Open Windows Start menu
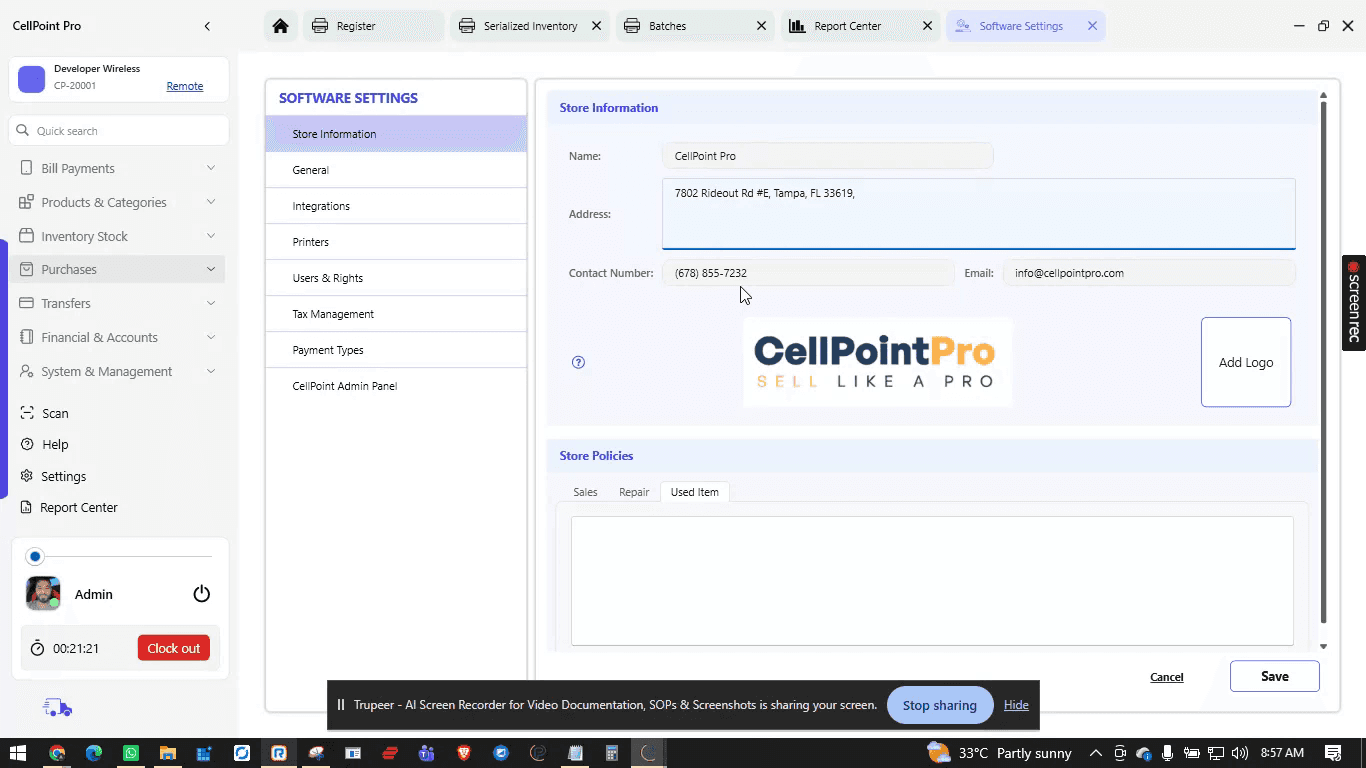The image size is (1366, 768). [18, 753]
